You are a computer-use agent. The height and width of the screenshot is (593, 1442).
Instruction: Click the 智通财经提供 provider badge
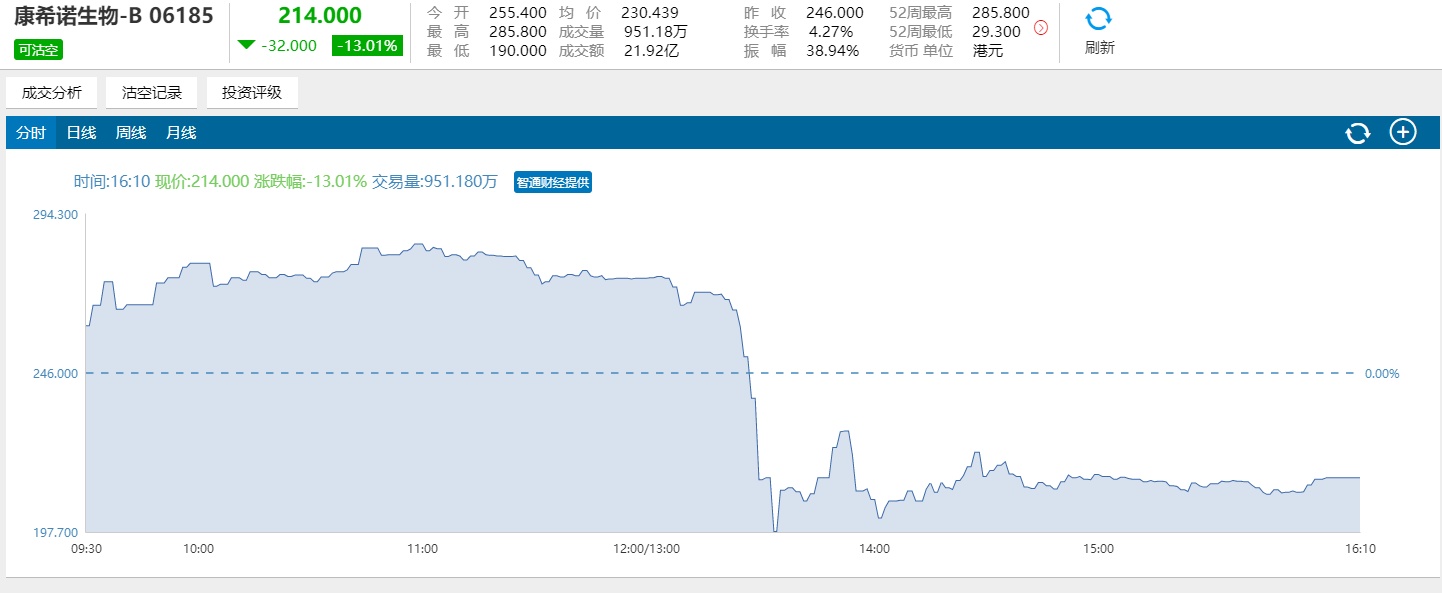point(553,182)
